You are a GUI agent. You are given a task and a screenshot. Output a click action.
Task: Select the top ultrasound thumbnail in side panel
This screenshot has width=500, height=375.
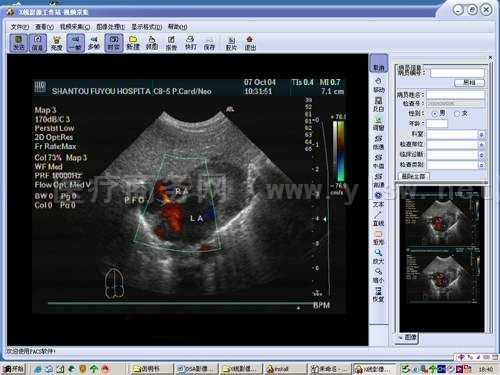point(442,220)
